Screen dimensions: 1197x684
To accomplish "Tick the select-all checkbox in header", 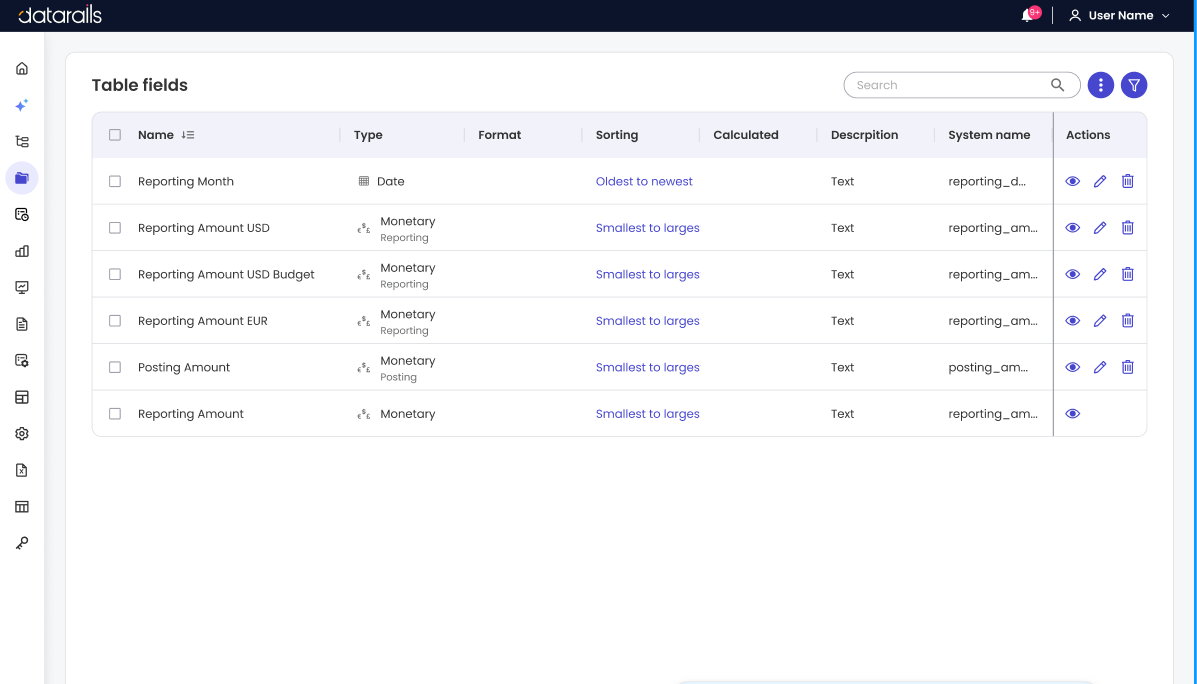I will (x=115, y=135).
